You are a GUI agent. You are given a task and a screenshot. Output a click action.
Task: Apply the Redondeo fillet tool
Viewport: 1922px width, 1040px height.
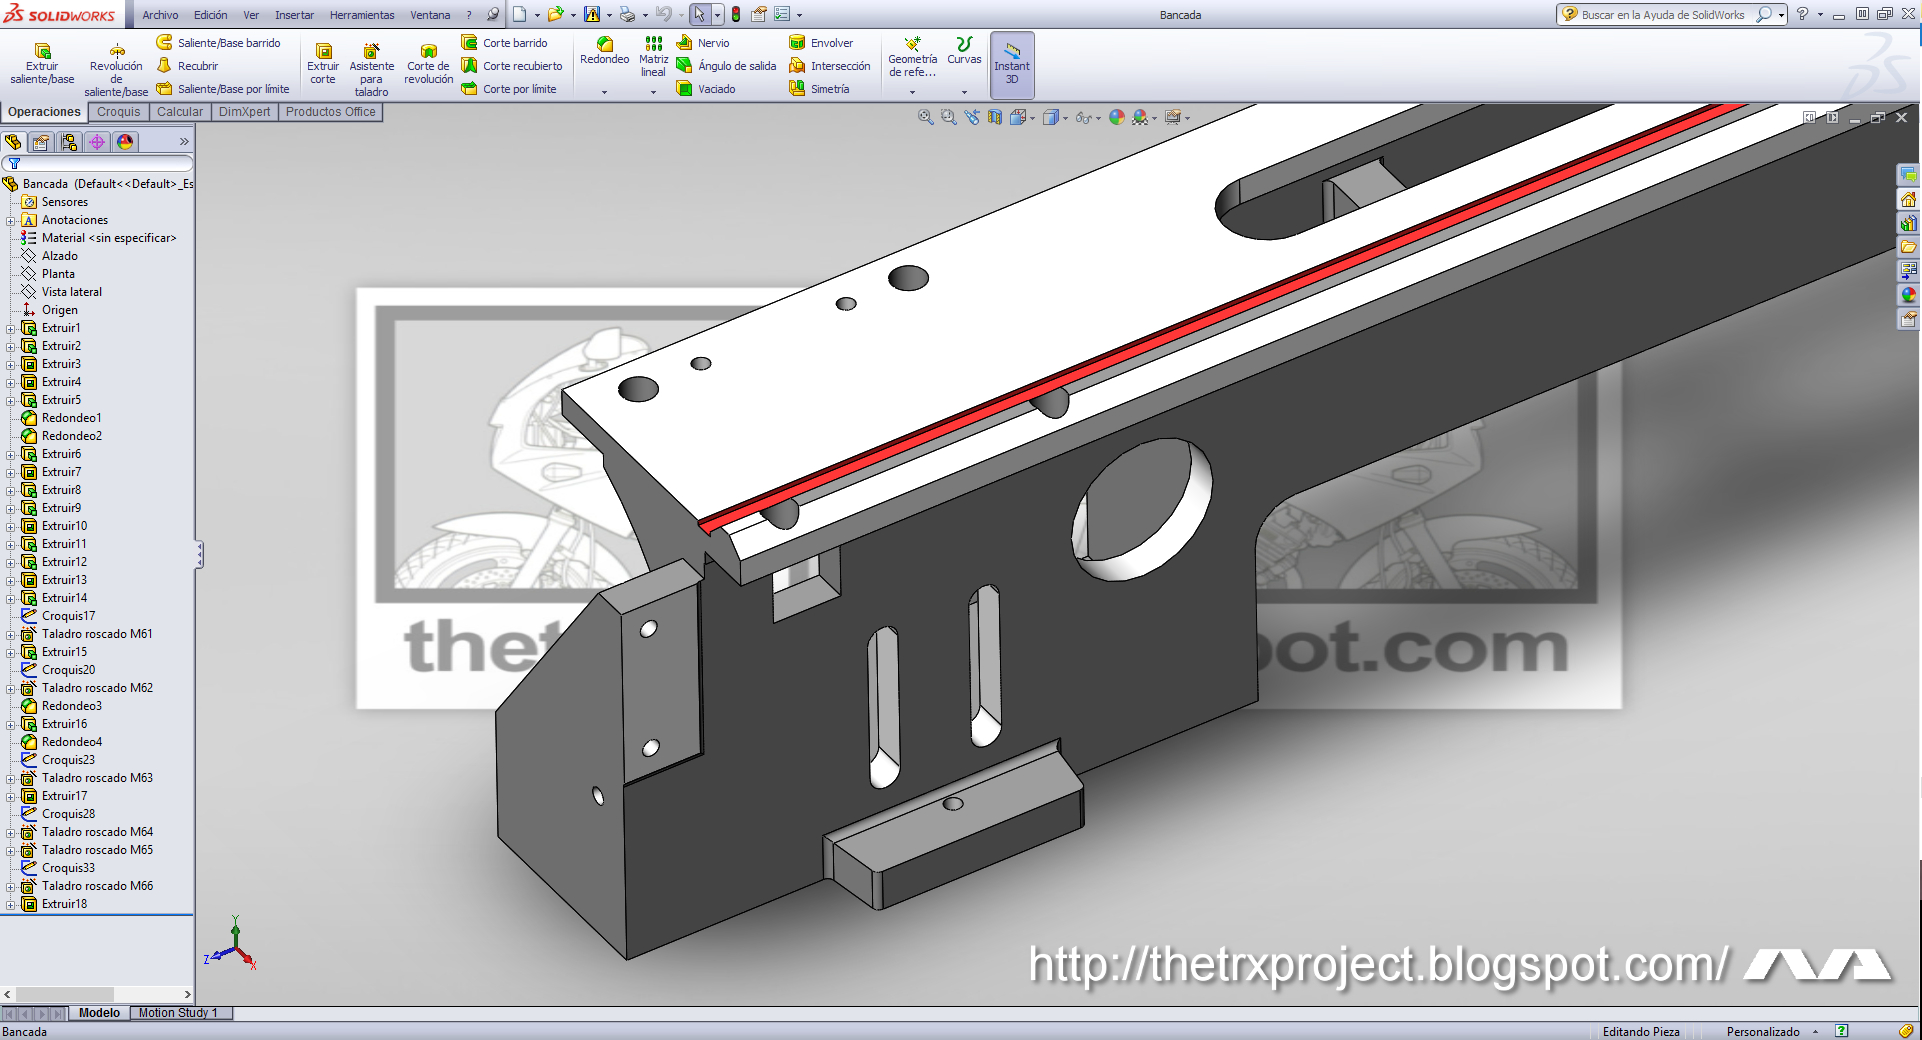[604, 51]
